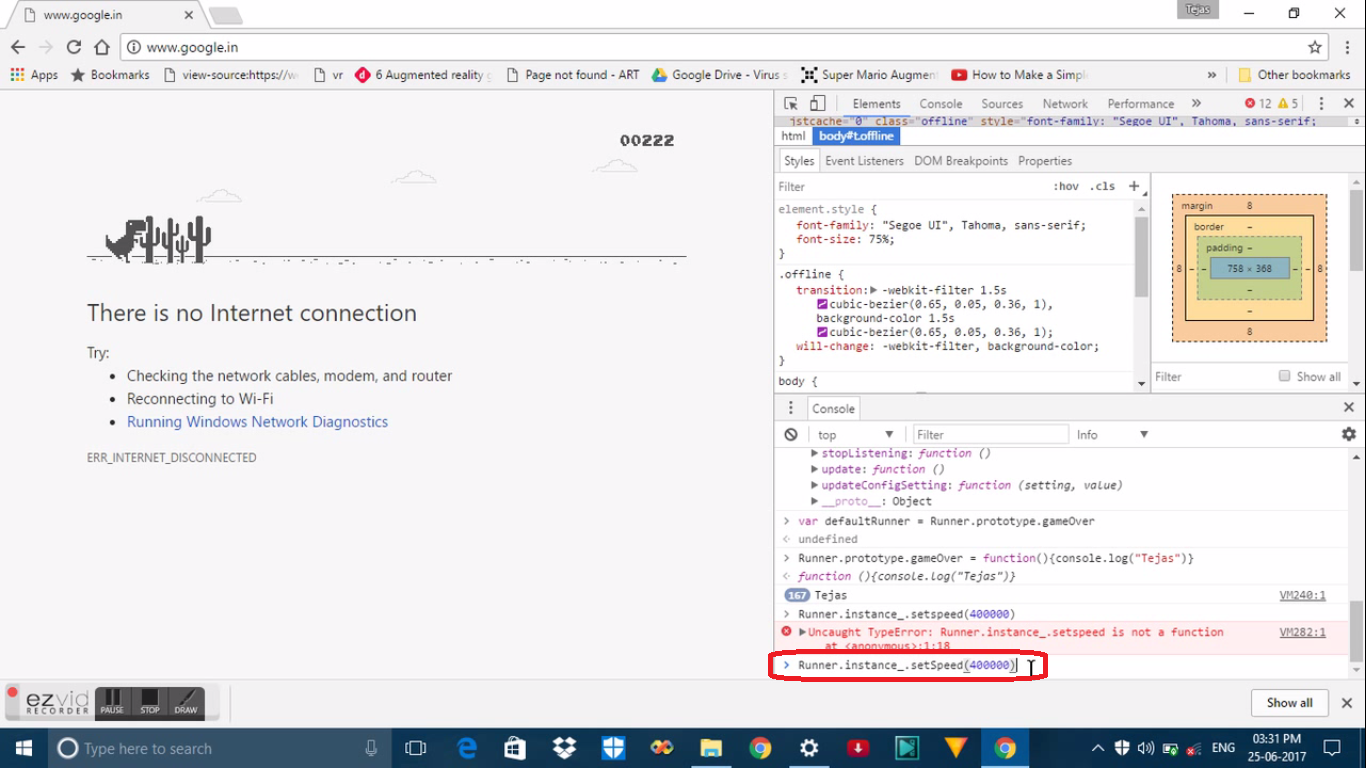The image size is (1366, 768).
Task: Open the Info log level dropdown
Action: pos(1112,434)
